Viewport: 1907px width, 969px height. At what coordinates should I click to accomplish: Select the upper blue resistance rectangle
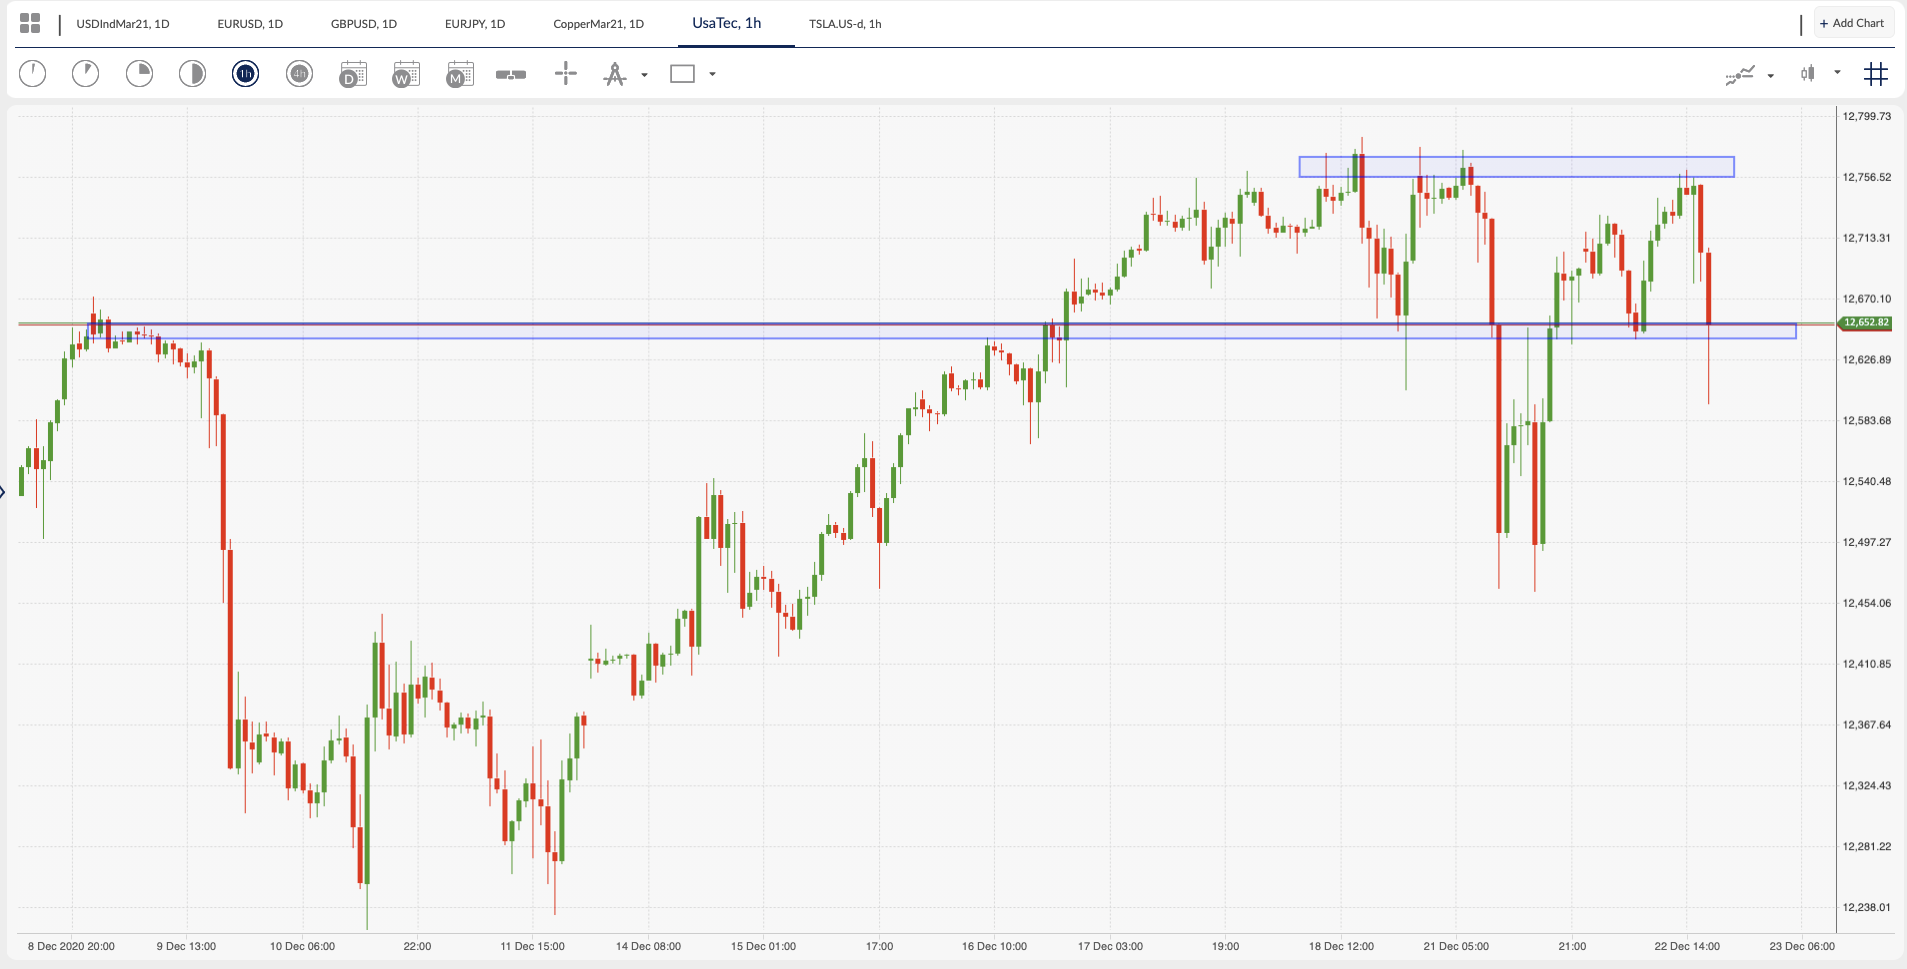coord(1516,167)
